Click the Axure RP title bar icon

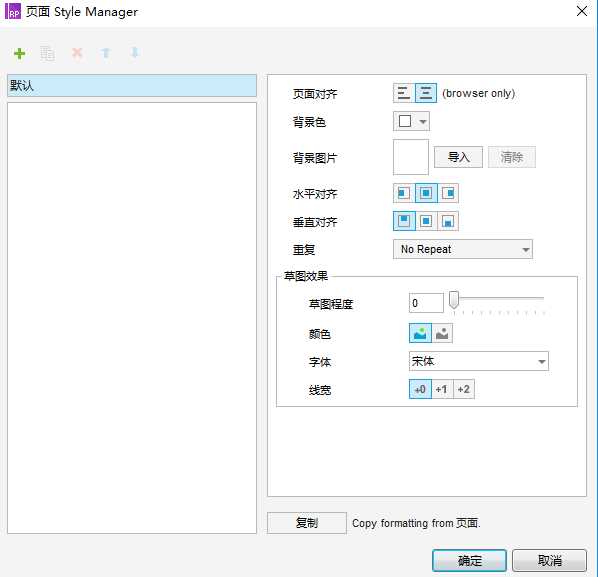coord(13,11)
